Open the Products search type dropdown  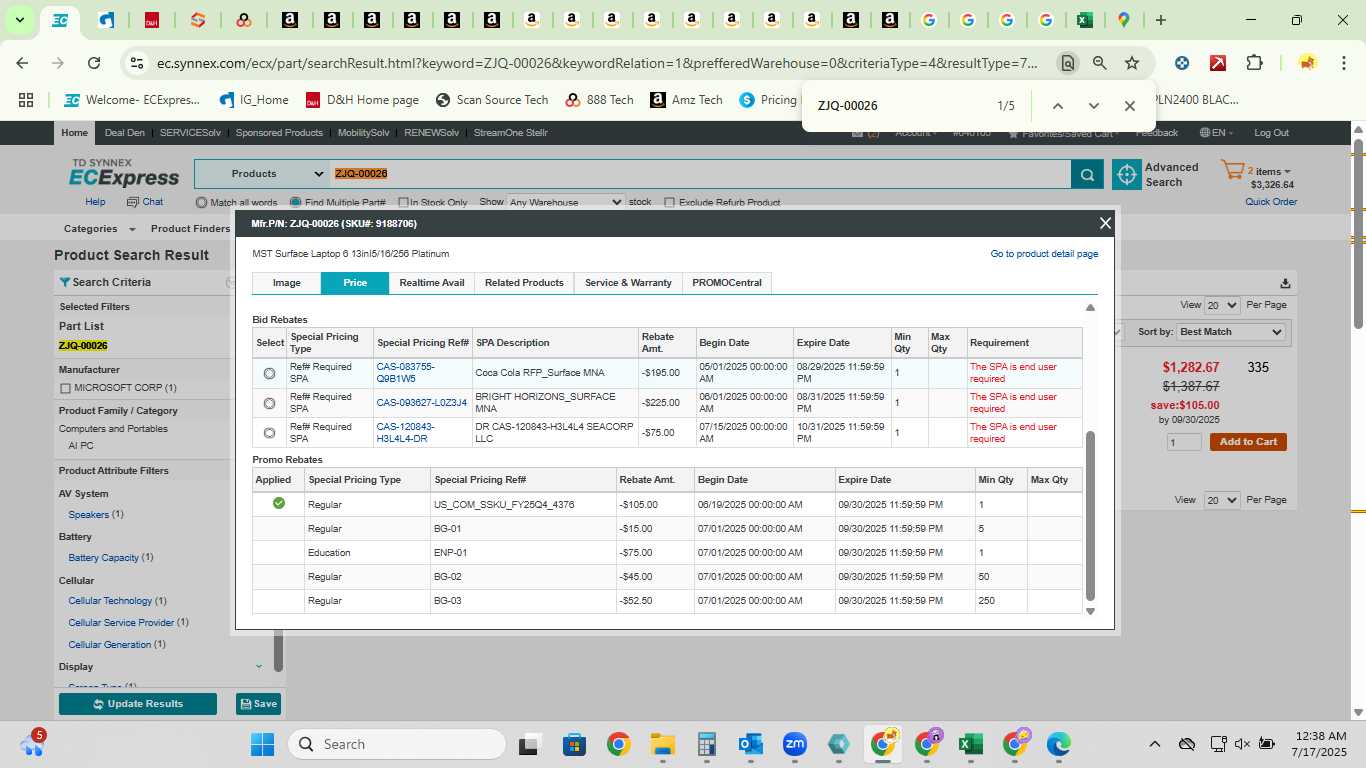pyautogui.click(x=263, y=174)
